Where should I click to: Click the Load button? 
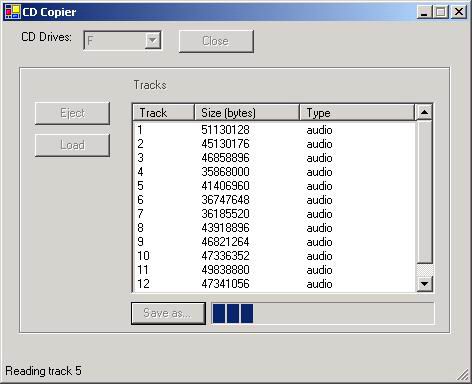pyautogui.click(x=72, y=145)
